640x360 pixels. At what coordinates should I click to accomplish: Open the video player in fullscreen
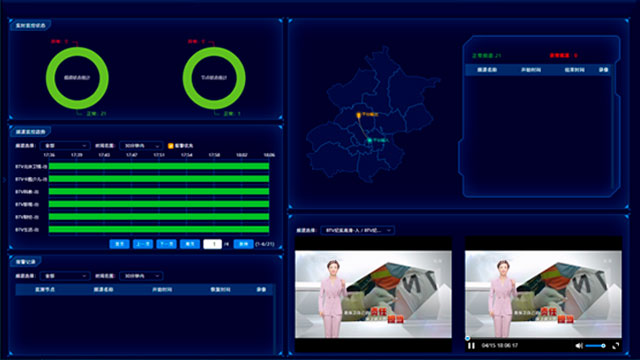(x=616, y=346)
